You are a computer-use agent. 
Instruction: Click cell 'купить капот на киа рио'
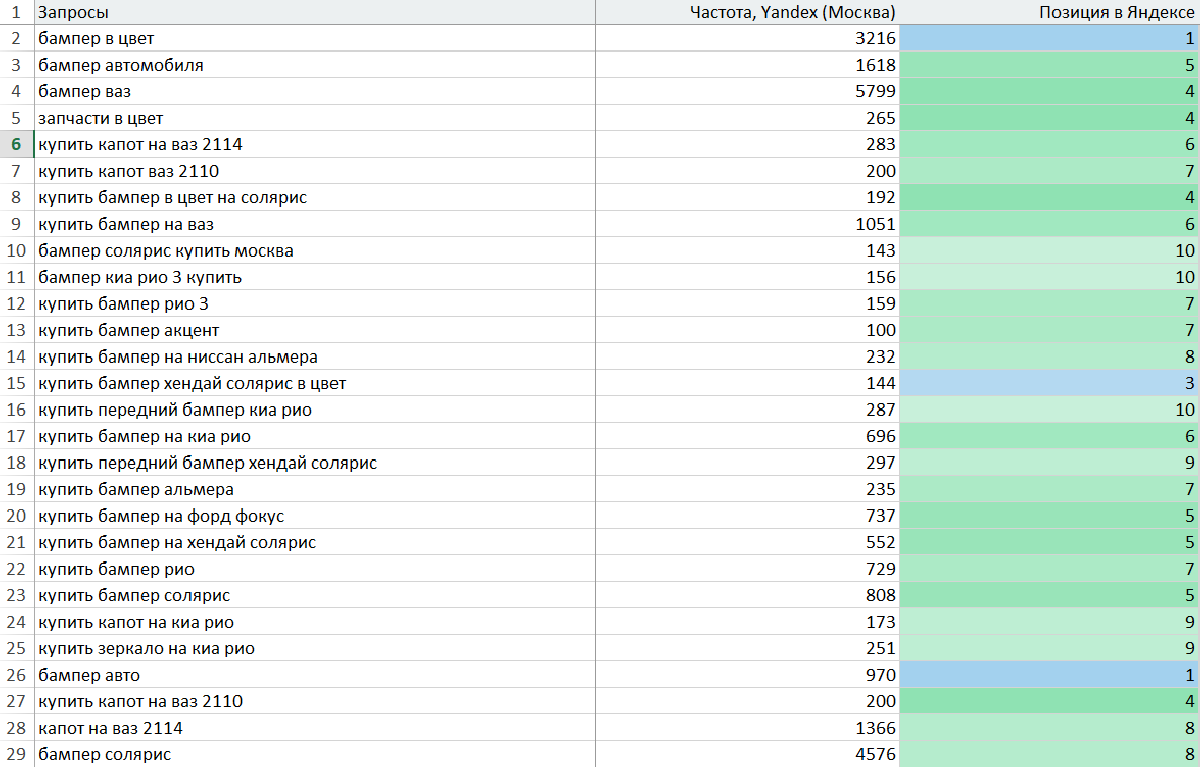[315, 622]
